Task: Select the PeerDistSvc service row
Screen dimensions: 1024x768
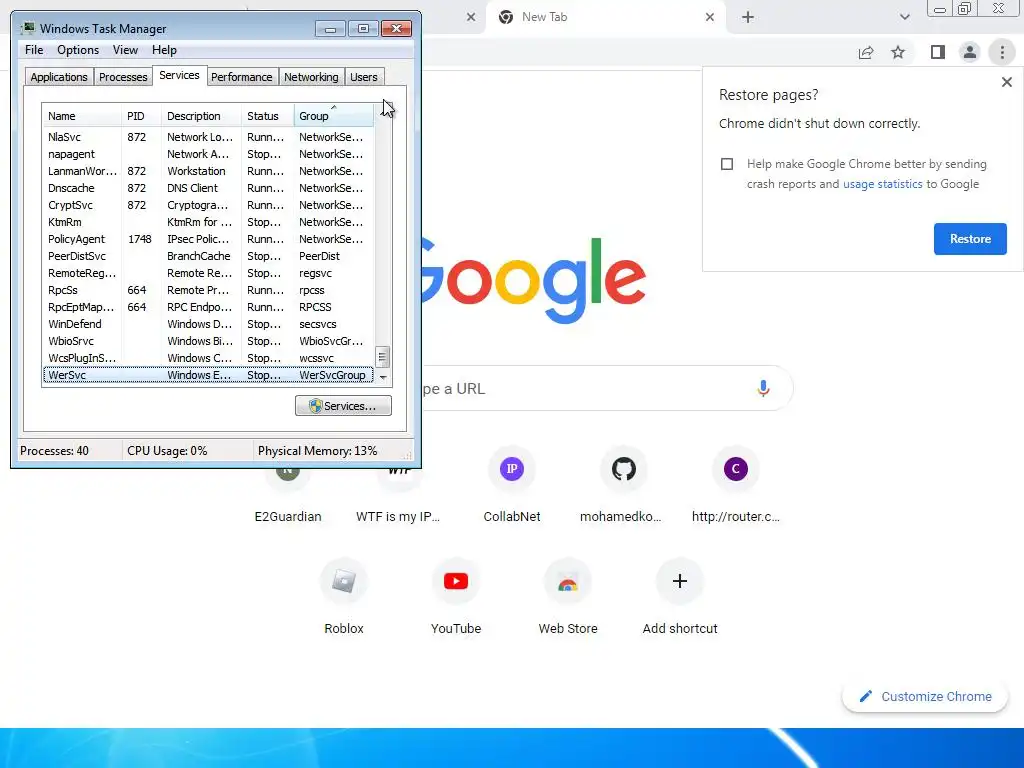Action: pyautogui.click(x=208, y=256)
